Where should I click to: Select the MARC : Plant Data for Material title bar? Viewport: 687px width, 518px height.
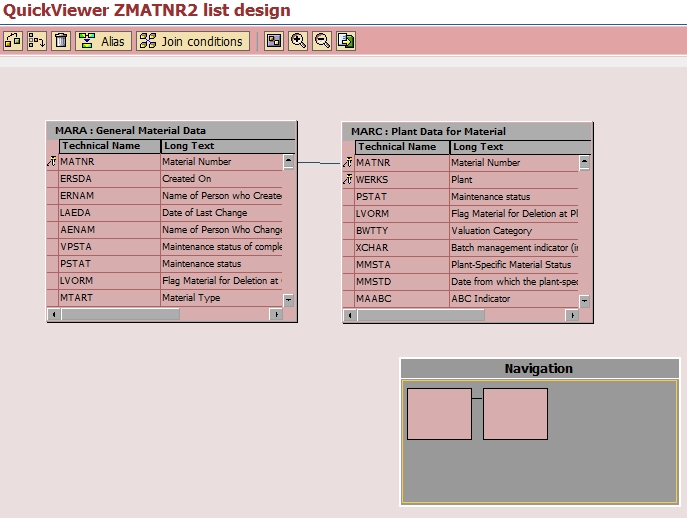pyautogui.click(x=467, y=131)
